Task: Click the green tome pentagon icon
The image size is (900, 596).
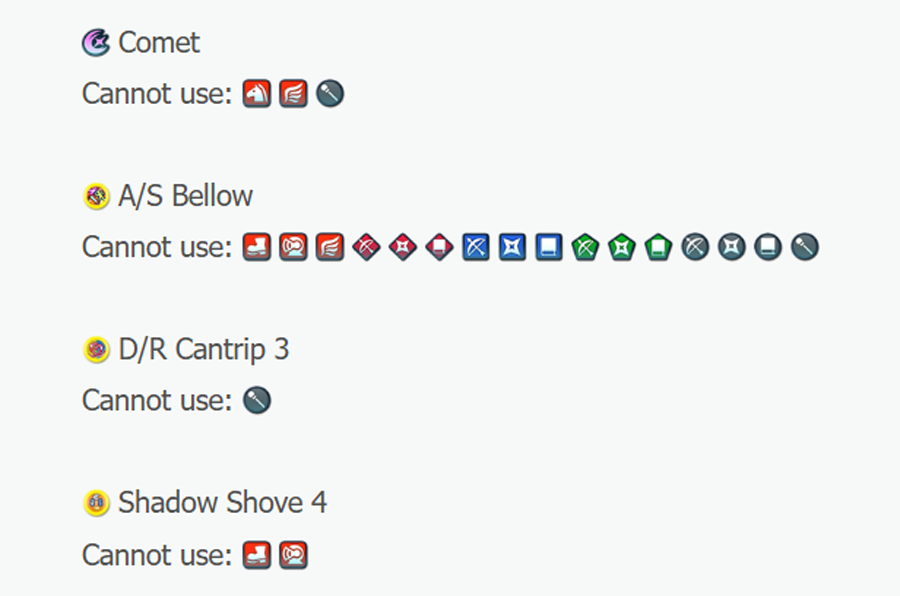Action: coord(658,247)
